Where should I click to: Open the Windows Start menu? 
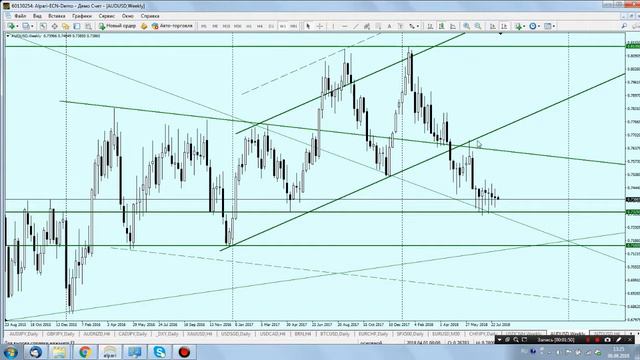pos(10,352)
